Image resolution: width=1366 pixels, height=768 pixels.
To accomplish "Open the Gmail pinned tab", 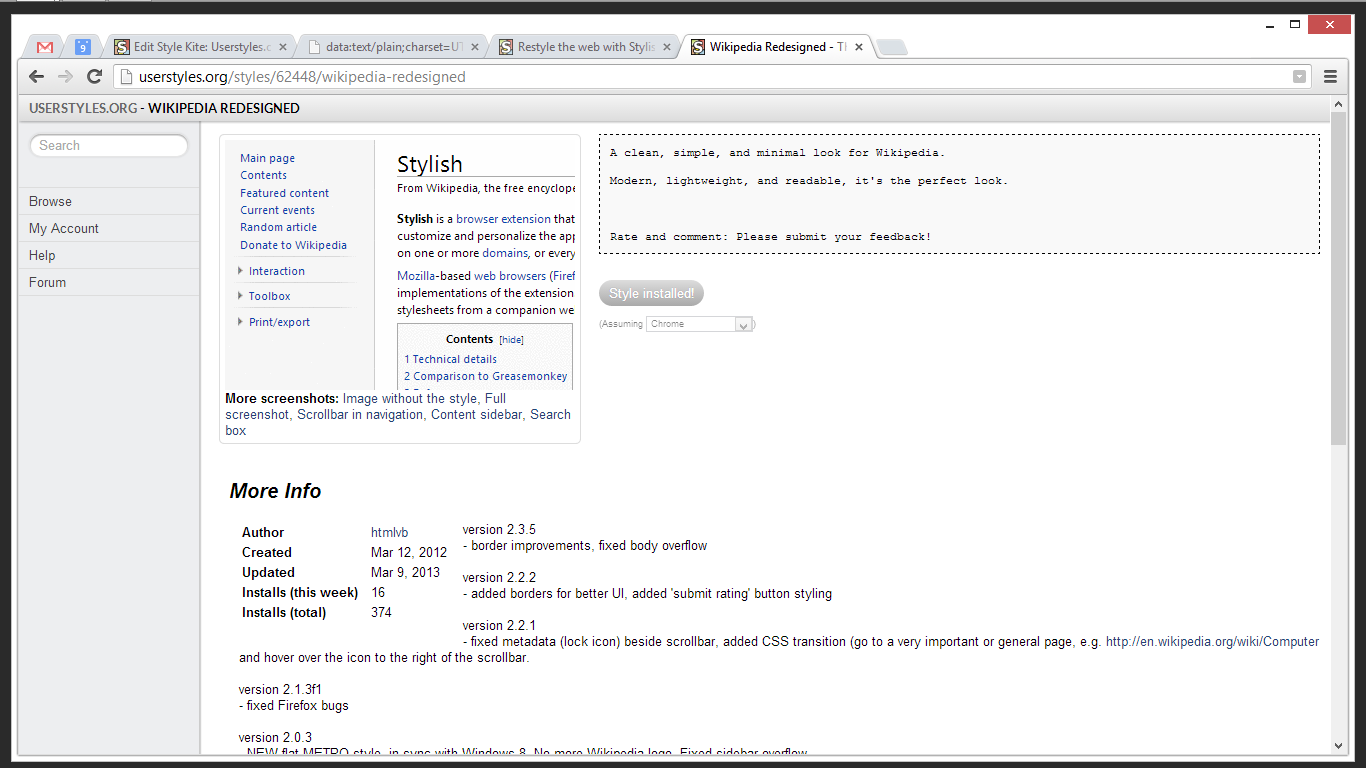I will pyautogui.click(x=45, y=47).
